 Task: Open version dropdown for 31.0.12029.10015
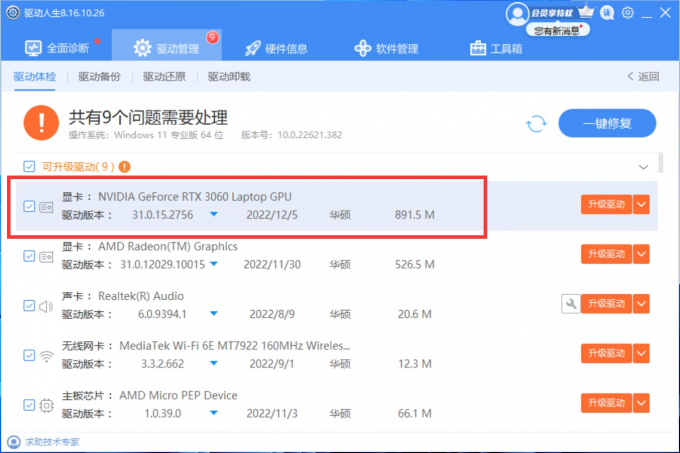click(214, 264)
